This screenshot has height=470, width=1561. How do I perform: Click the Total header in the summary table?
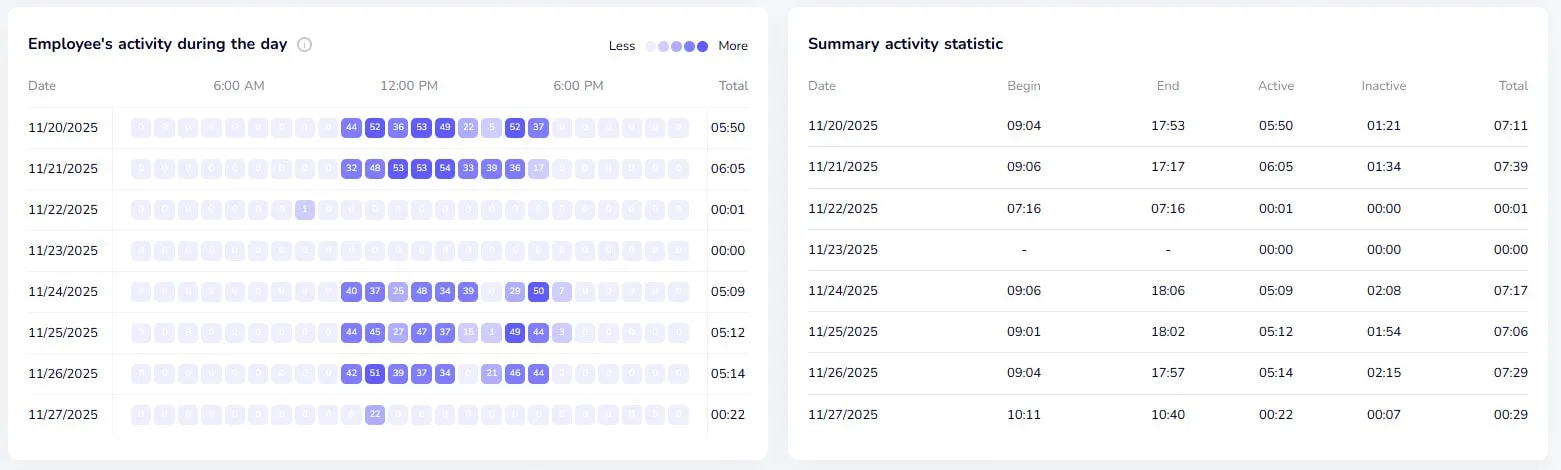click(x=1513, y=86)
